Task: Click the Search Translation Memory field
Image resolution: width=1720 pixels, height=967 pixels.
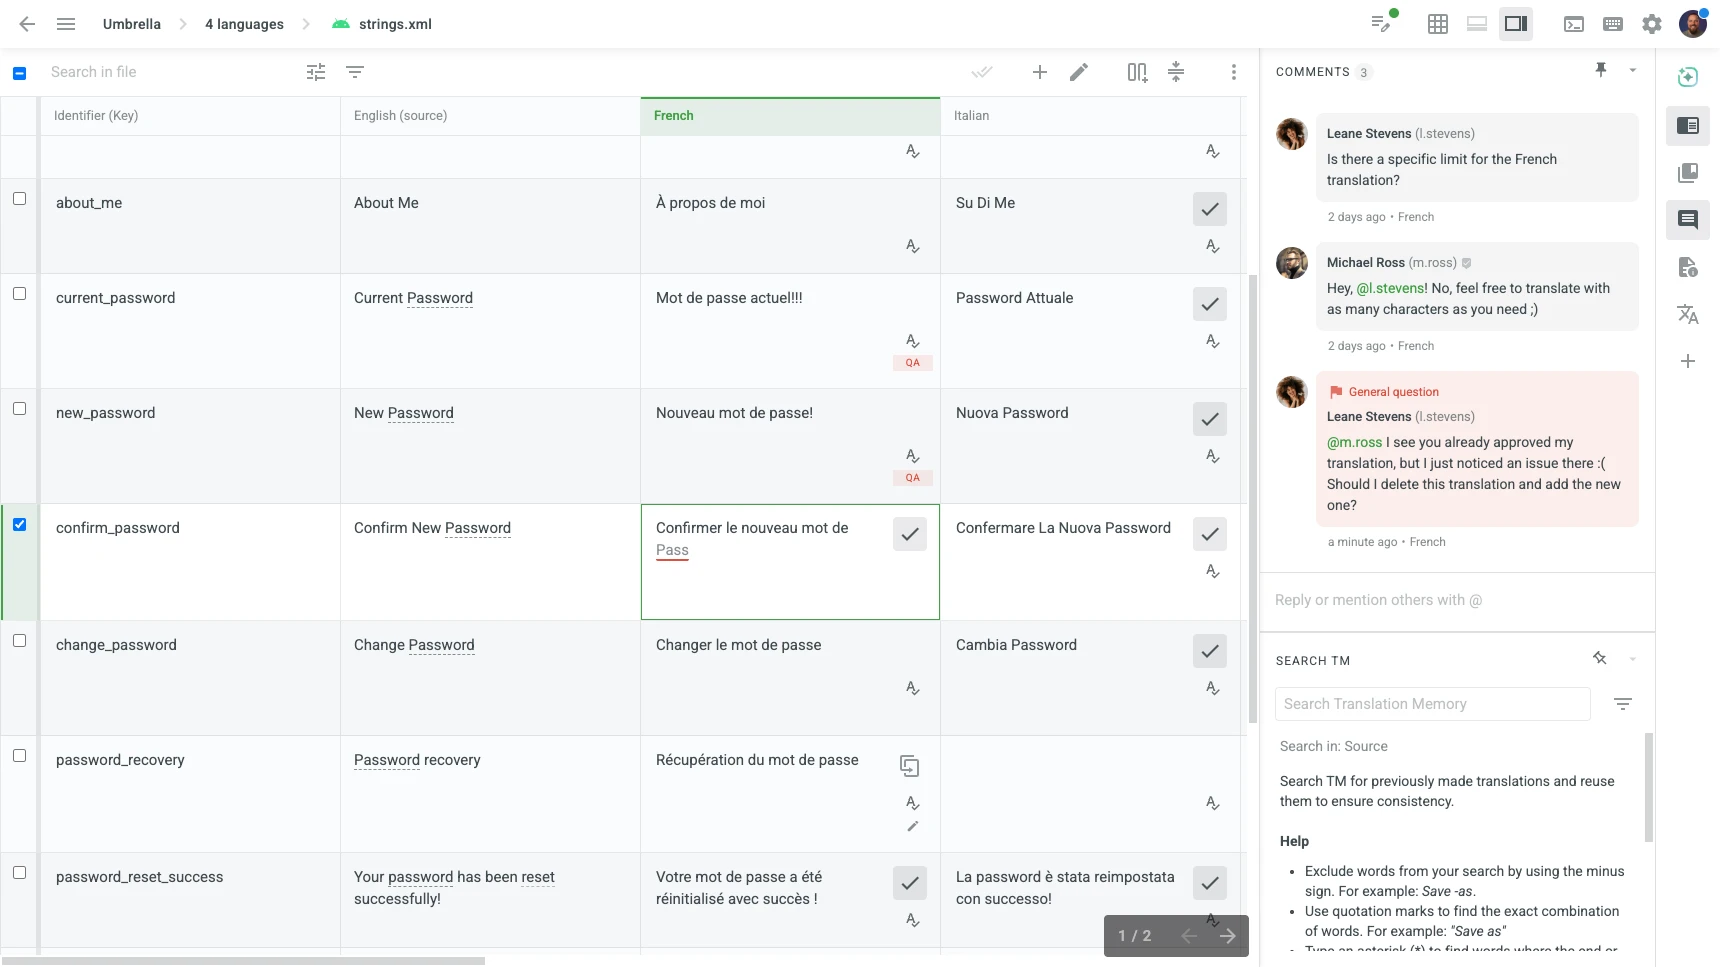Action: point(1432,704)
